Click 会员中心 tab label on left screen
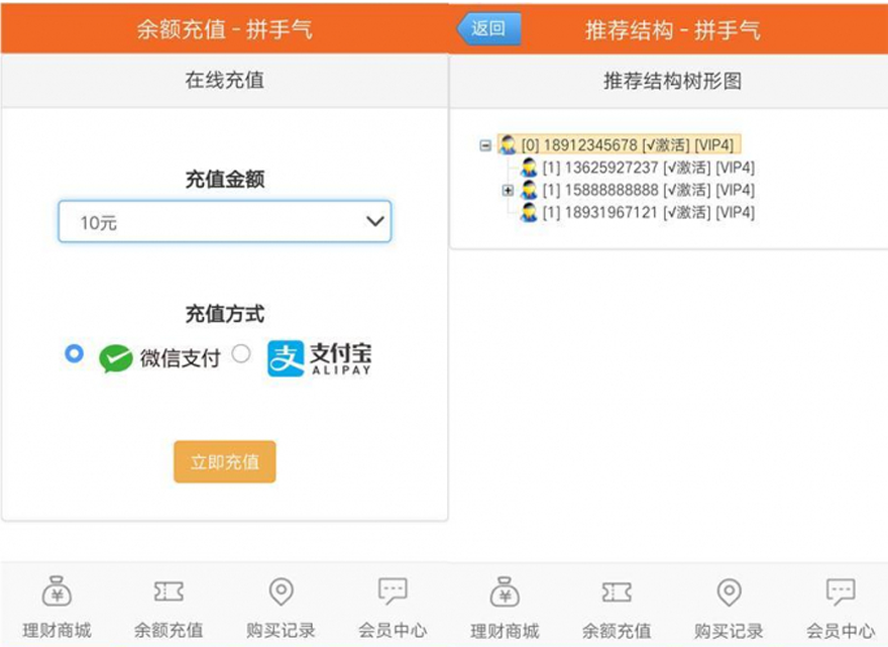Image resolution: width=888 pixels, height=647 pixels. [392, 630]
